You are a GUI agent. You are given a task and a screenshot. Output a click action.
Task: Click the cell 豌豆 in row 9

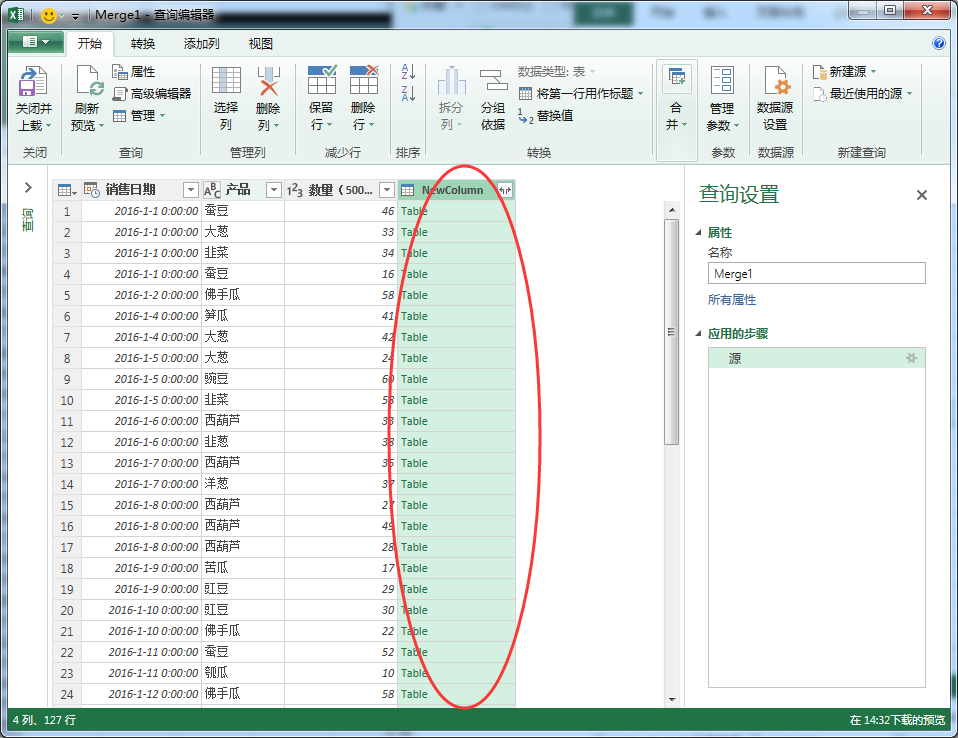click(243, 379)
